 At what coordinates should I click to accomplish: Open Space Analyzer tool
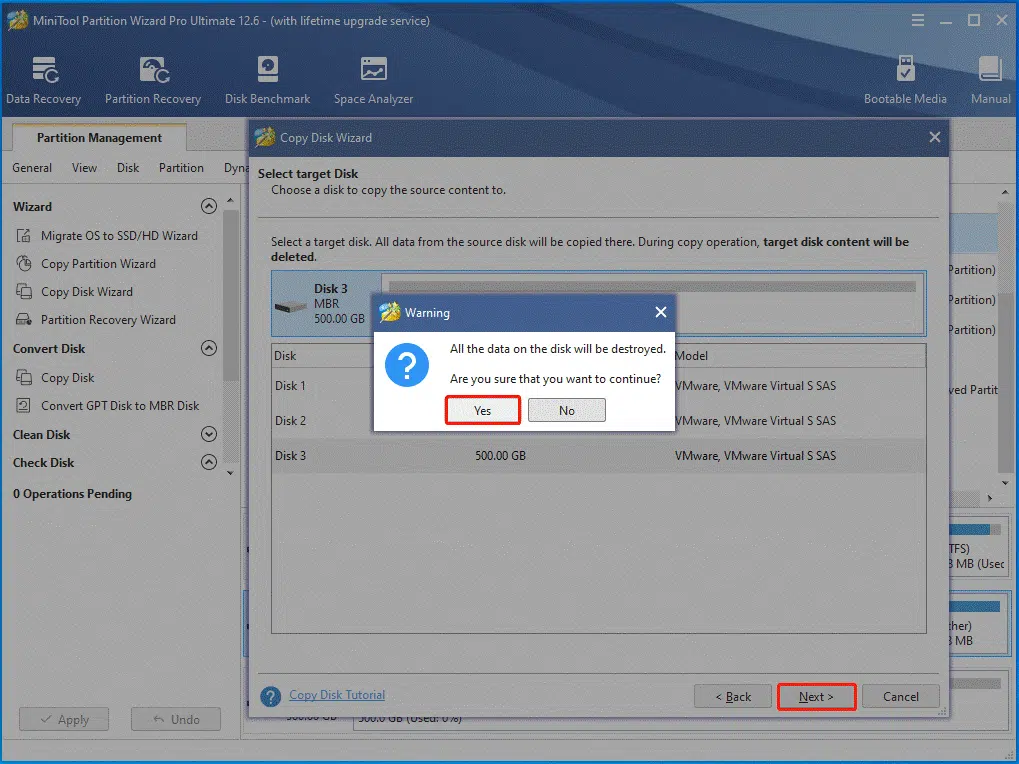pyautogui.click(x=373, y=70)
